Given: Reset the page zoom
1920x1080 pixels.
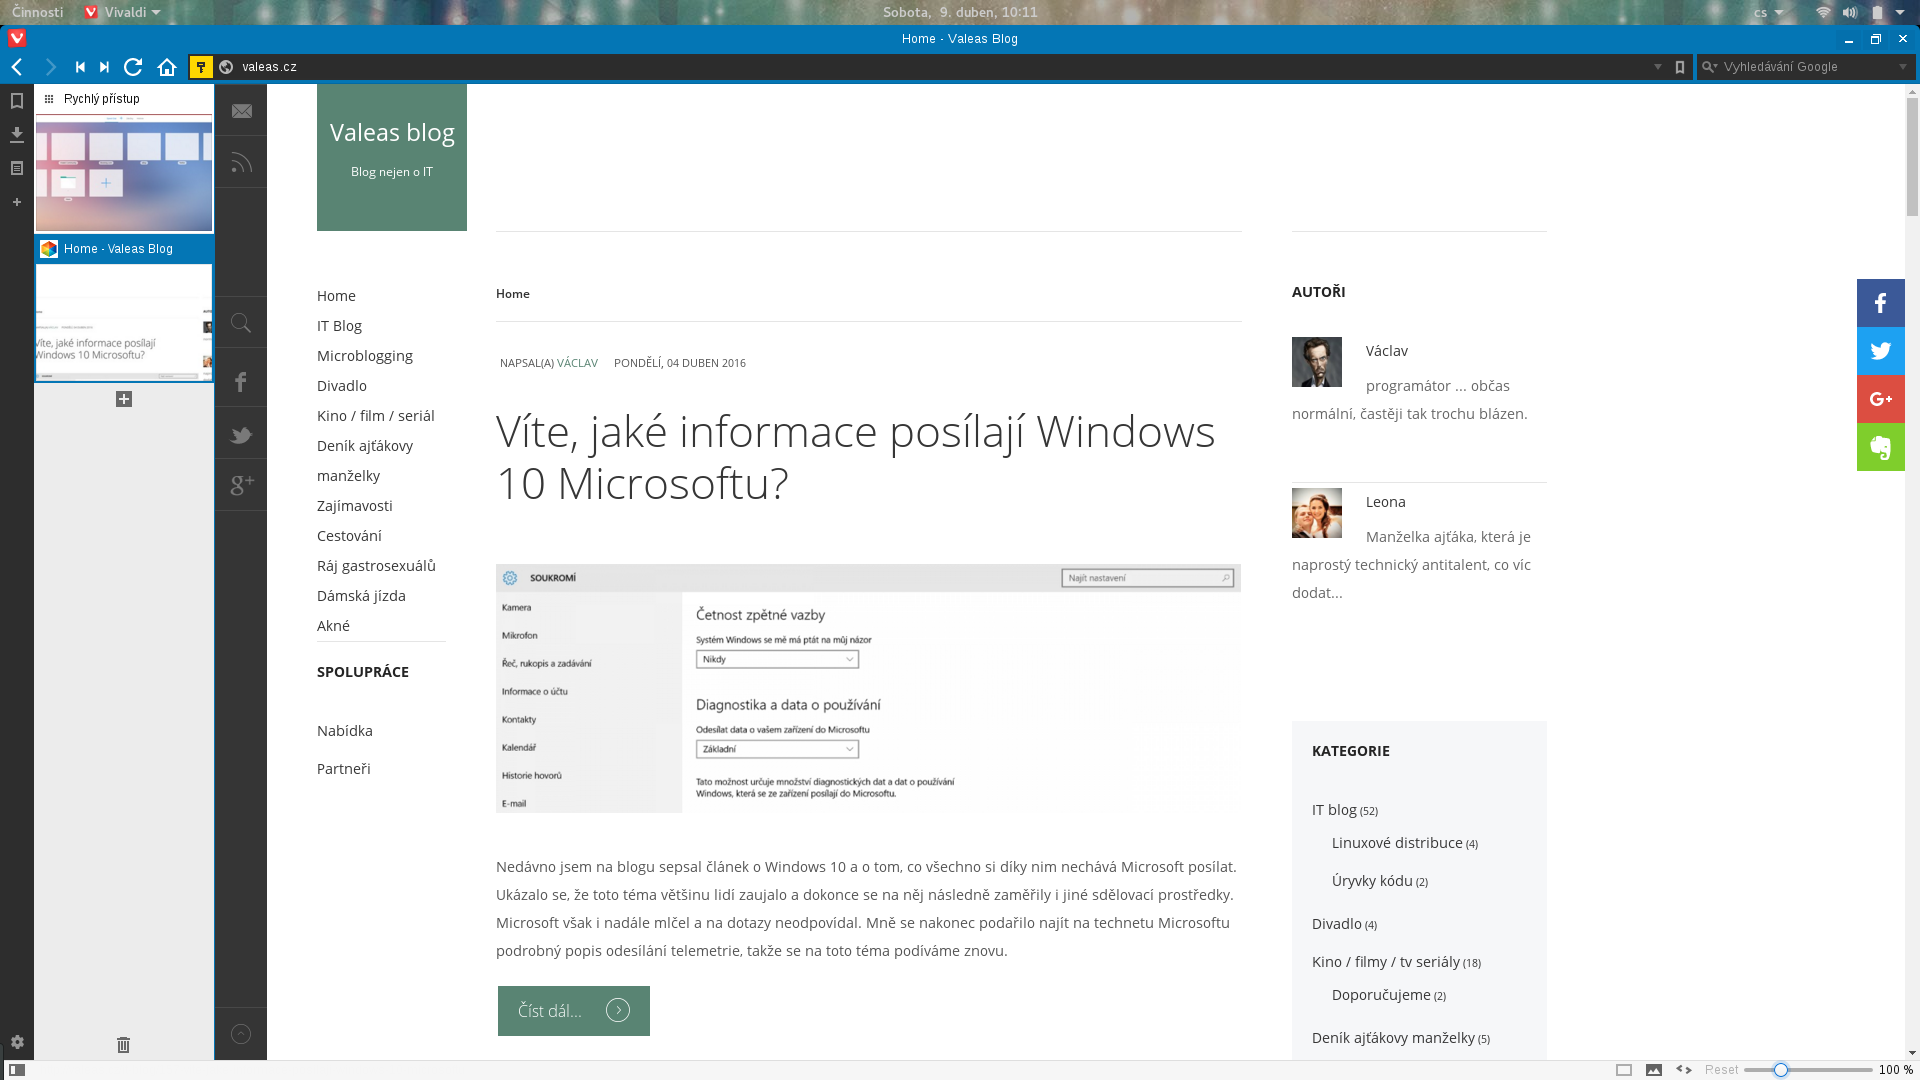Looking at the screenshot, I should coord(1721,1070).
